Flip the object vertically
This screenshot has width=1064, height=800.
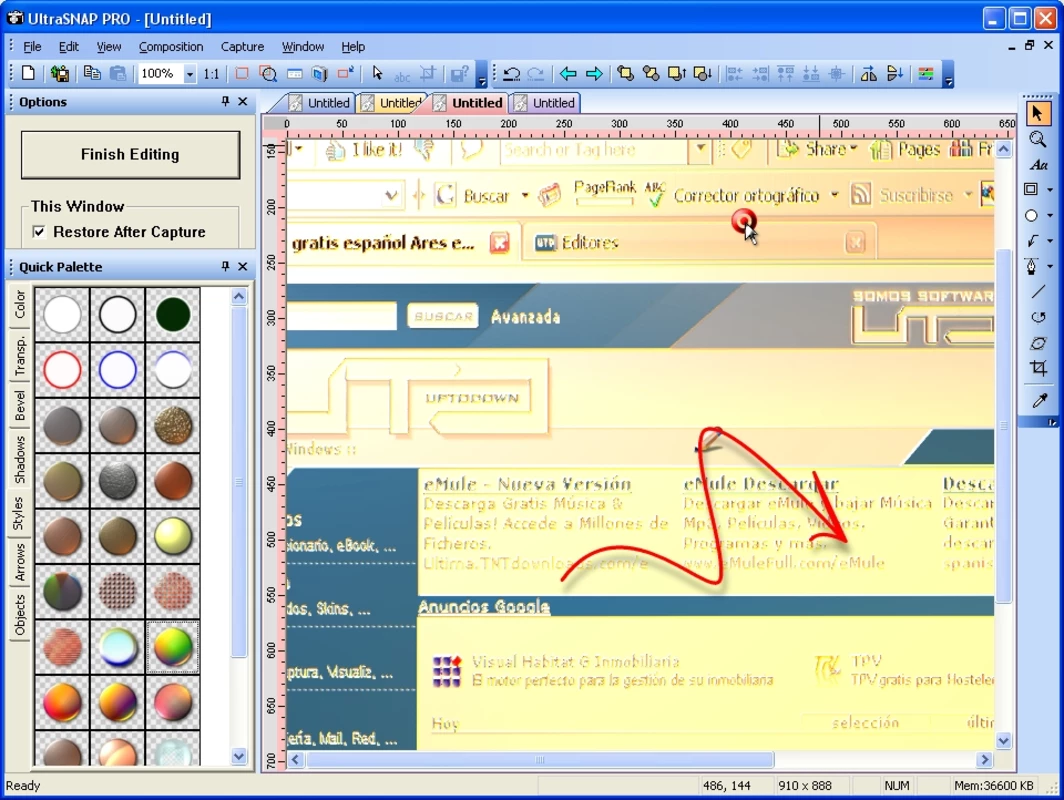coord(894,73)
